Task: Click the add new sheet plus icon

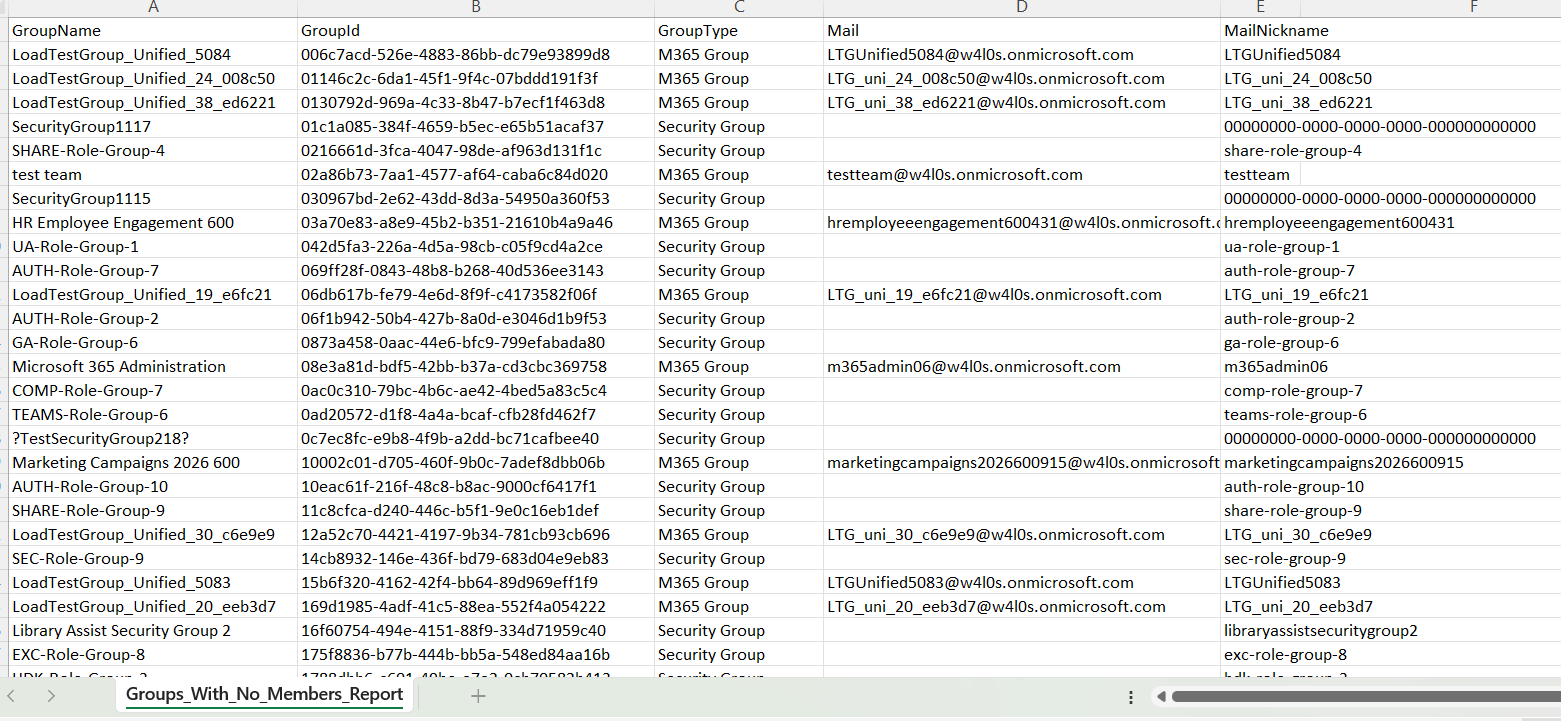Action: [478, 696]
